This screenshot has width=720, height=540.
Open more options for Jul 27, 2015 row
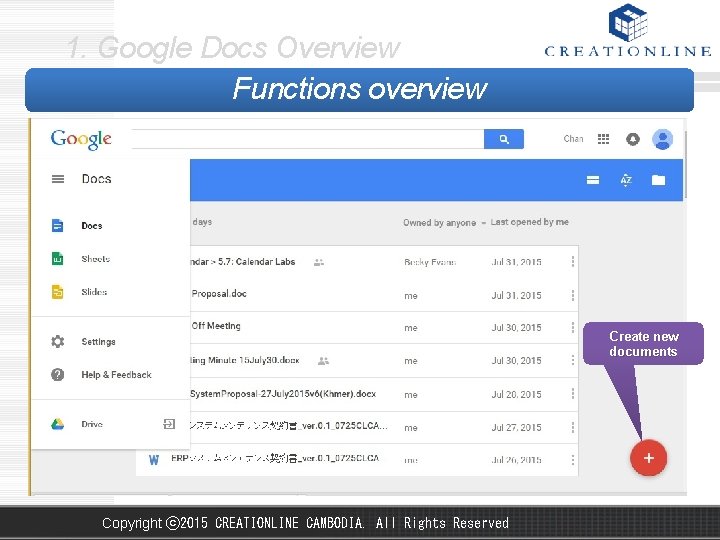[x=573, y=427]
